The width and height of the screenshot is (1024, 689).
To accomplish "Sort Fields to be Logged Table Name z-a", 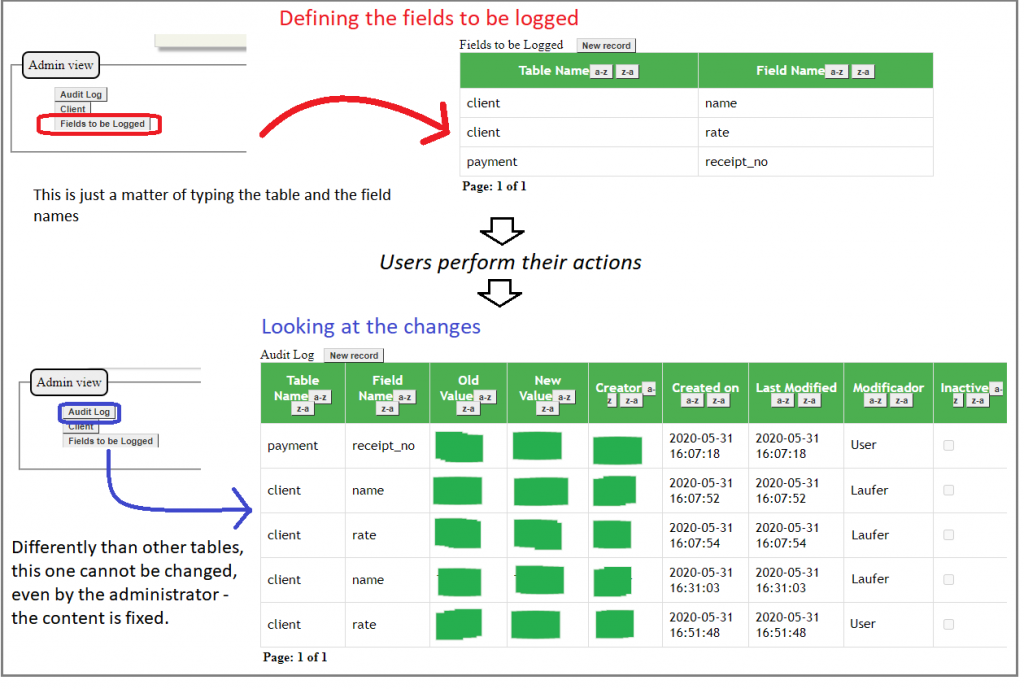I will 627,72.
